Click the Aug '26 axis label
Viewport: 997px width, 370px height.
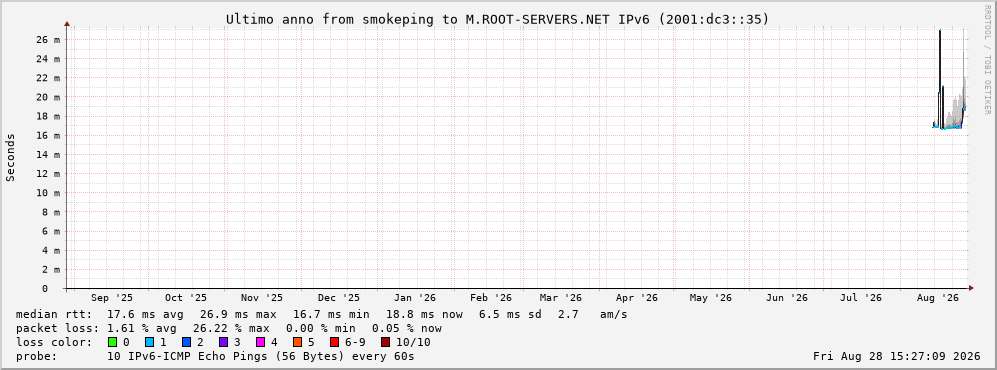(x=938, y=298)
